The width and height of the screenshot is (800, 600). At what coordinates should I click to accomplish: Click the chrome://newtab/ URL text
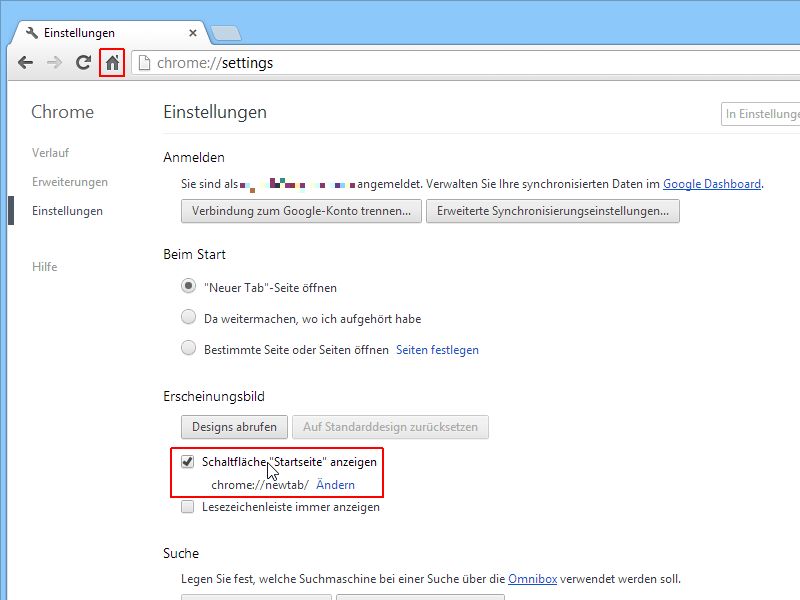(260, 485)
